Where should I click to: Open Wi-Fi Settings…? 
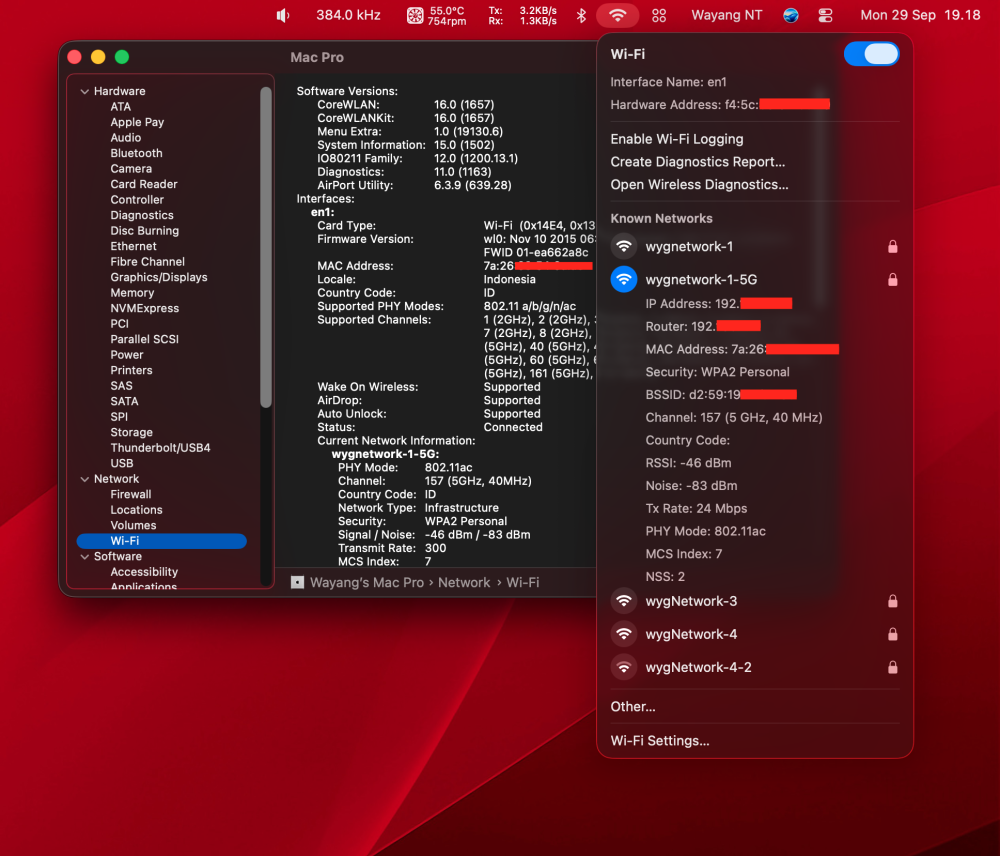(x=659, y=741)
